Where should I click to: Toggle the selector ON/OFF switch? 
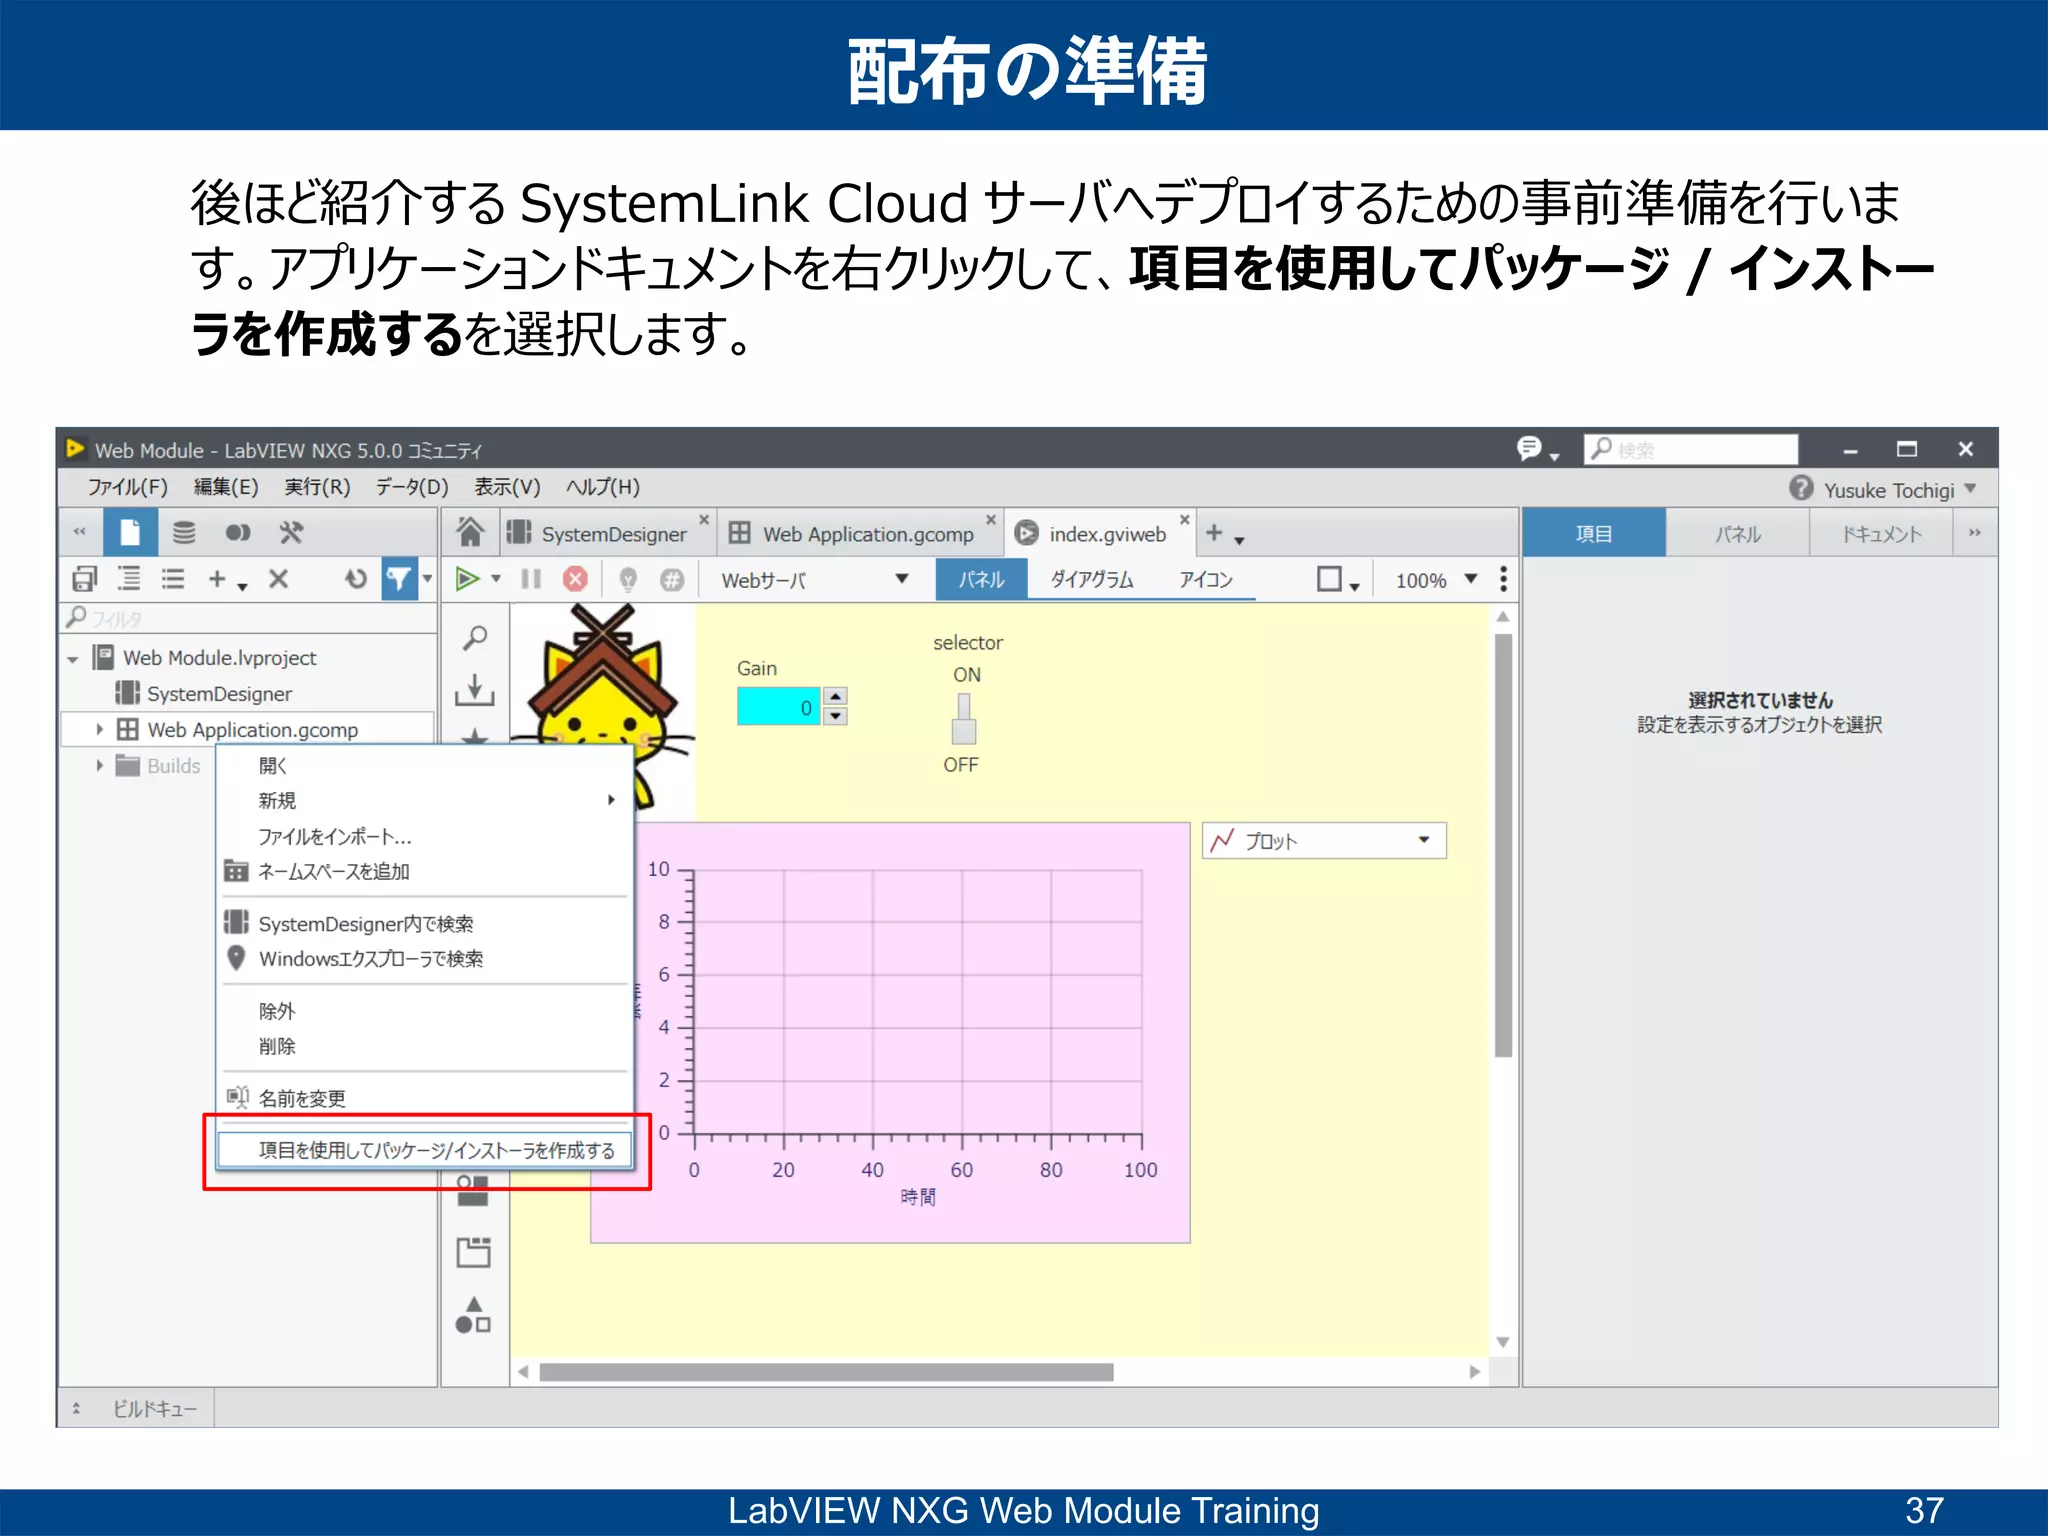tap(964, 719)
